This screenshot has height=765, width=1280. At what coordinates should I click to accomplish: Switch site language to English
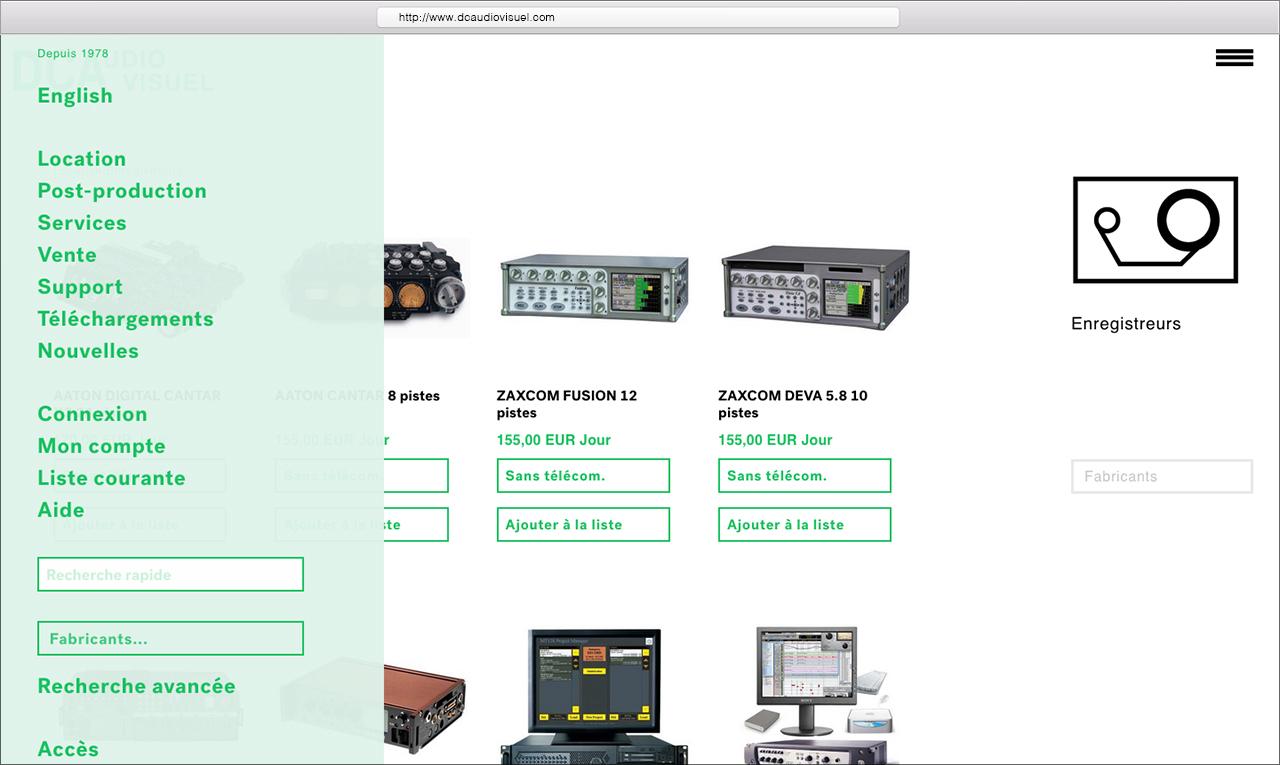coord(75,96)
